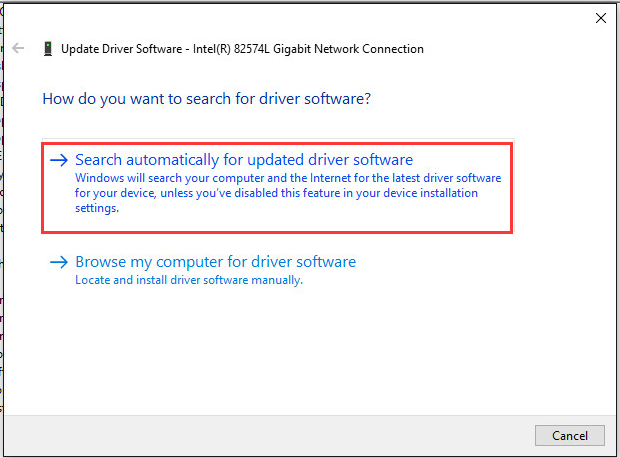Click the resize grip in the bottom-right corner

click(x=613, y=452)
